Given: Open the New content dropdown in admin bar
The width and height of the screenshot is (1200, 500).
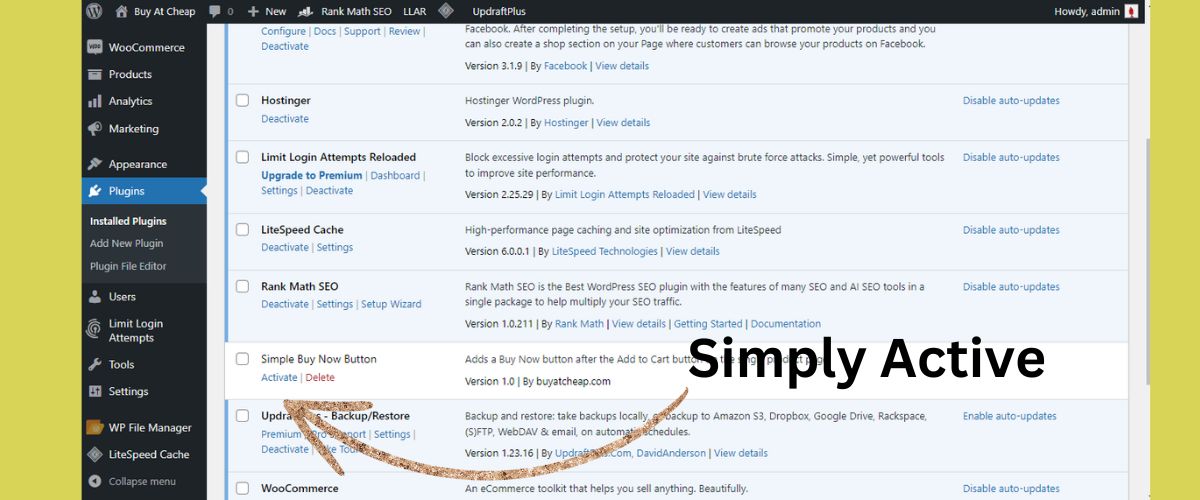Looking at the screenshot, I should (266, 11).
